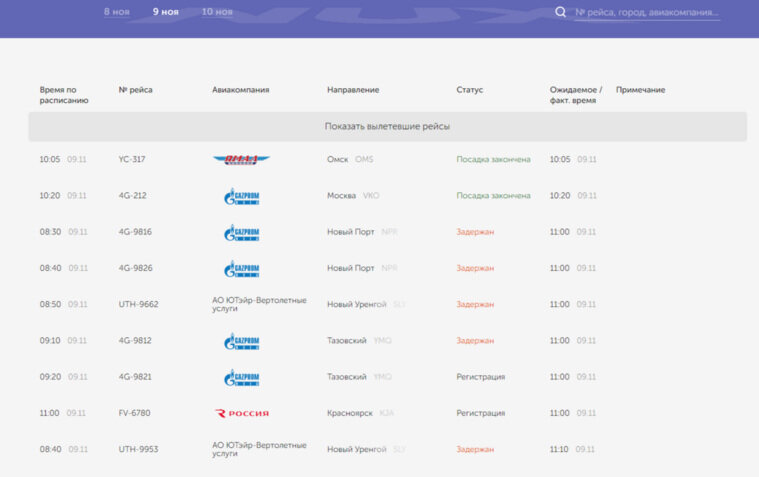Switch to the 8 ноя date tab
The width and height of the screenshot is (759, 477).
(117, 12)
